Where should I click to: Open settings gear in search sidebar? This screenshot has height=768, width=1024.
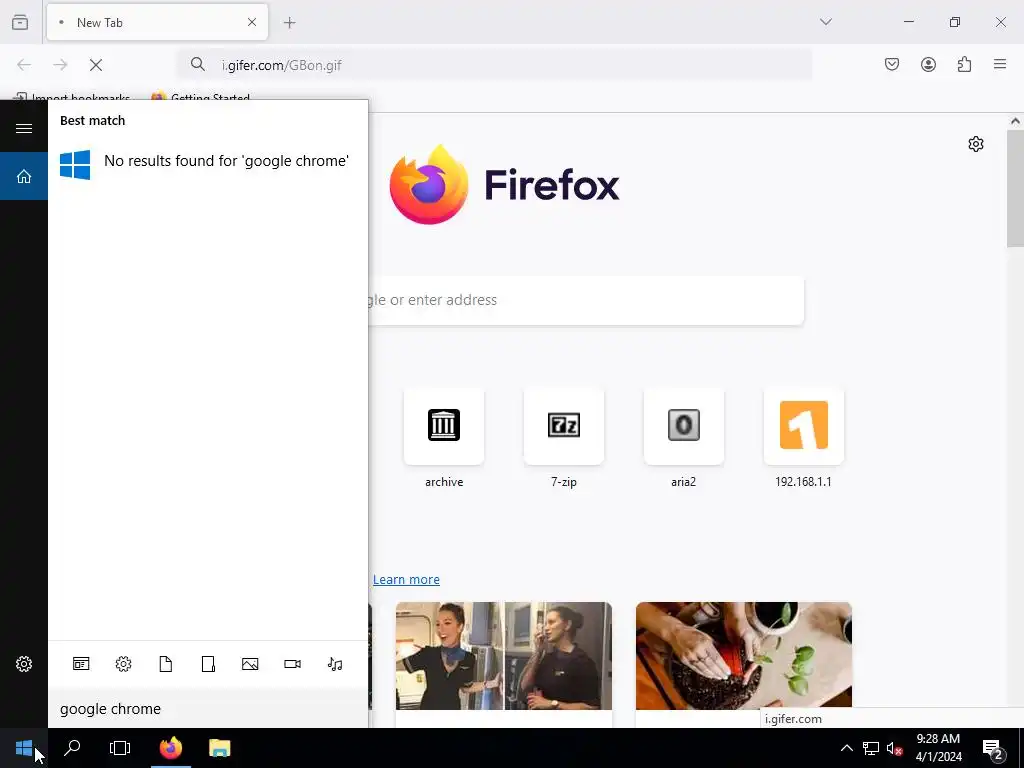point(24,664)
